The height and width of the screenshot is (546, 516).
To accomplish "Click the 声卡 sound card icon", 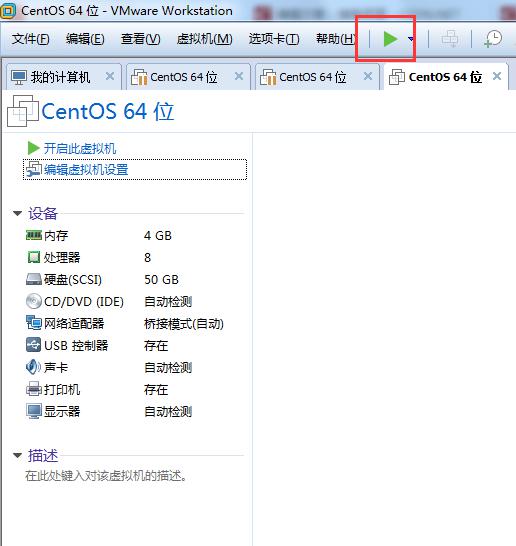I will 33,367.
